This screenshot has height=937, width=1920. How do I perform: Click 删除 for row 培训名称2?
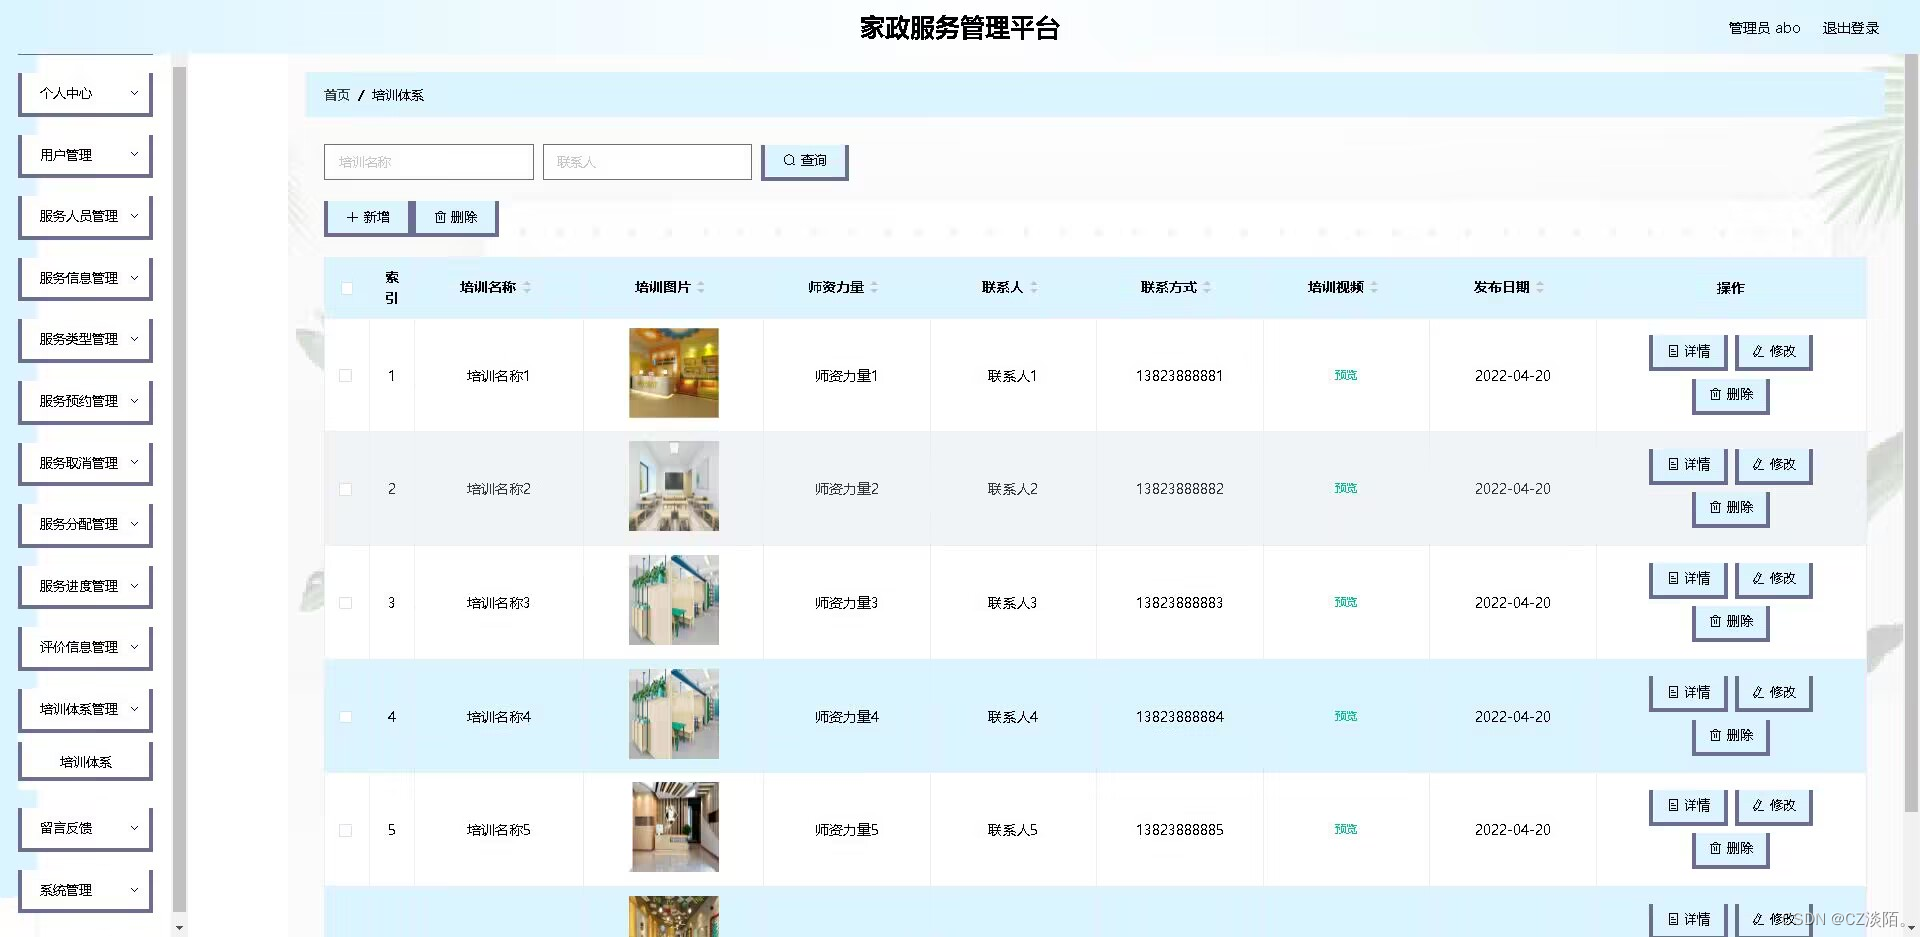(1731, 508)
